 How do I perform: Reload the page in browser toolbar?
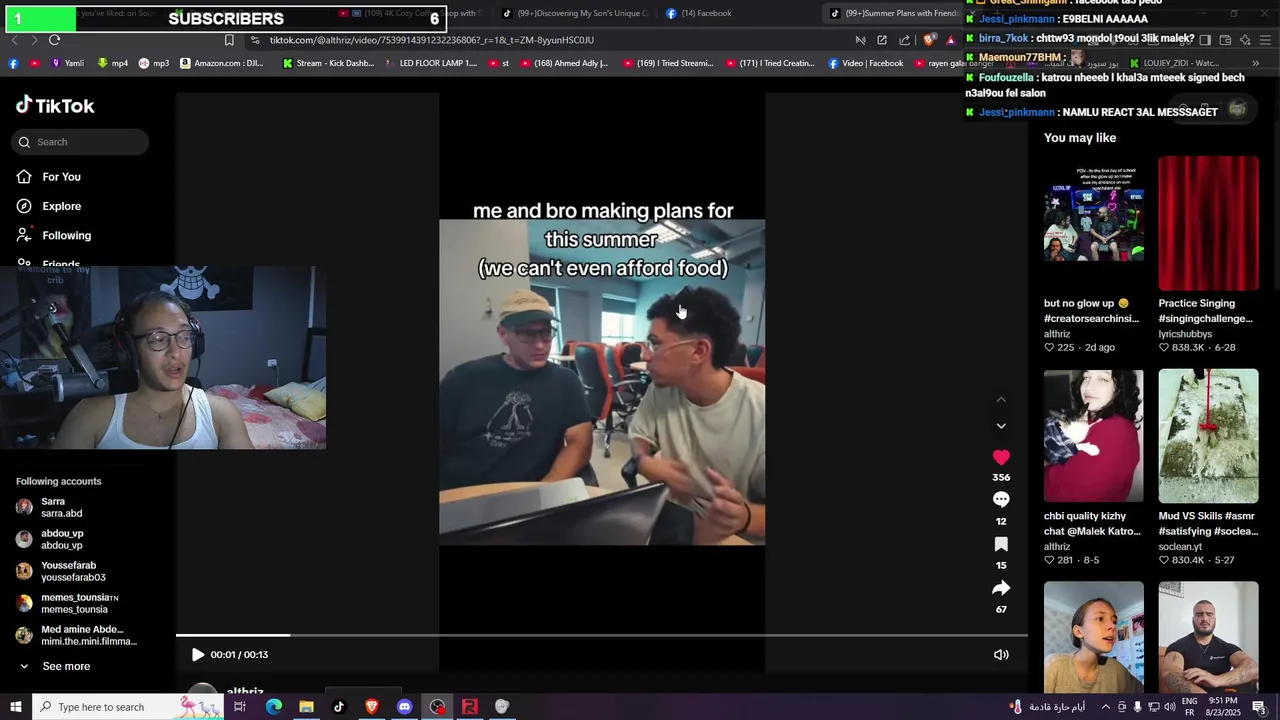(x=54, y=40)
